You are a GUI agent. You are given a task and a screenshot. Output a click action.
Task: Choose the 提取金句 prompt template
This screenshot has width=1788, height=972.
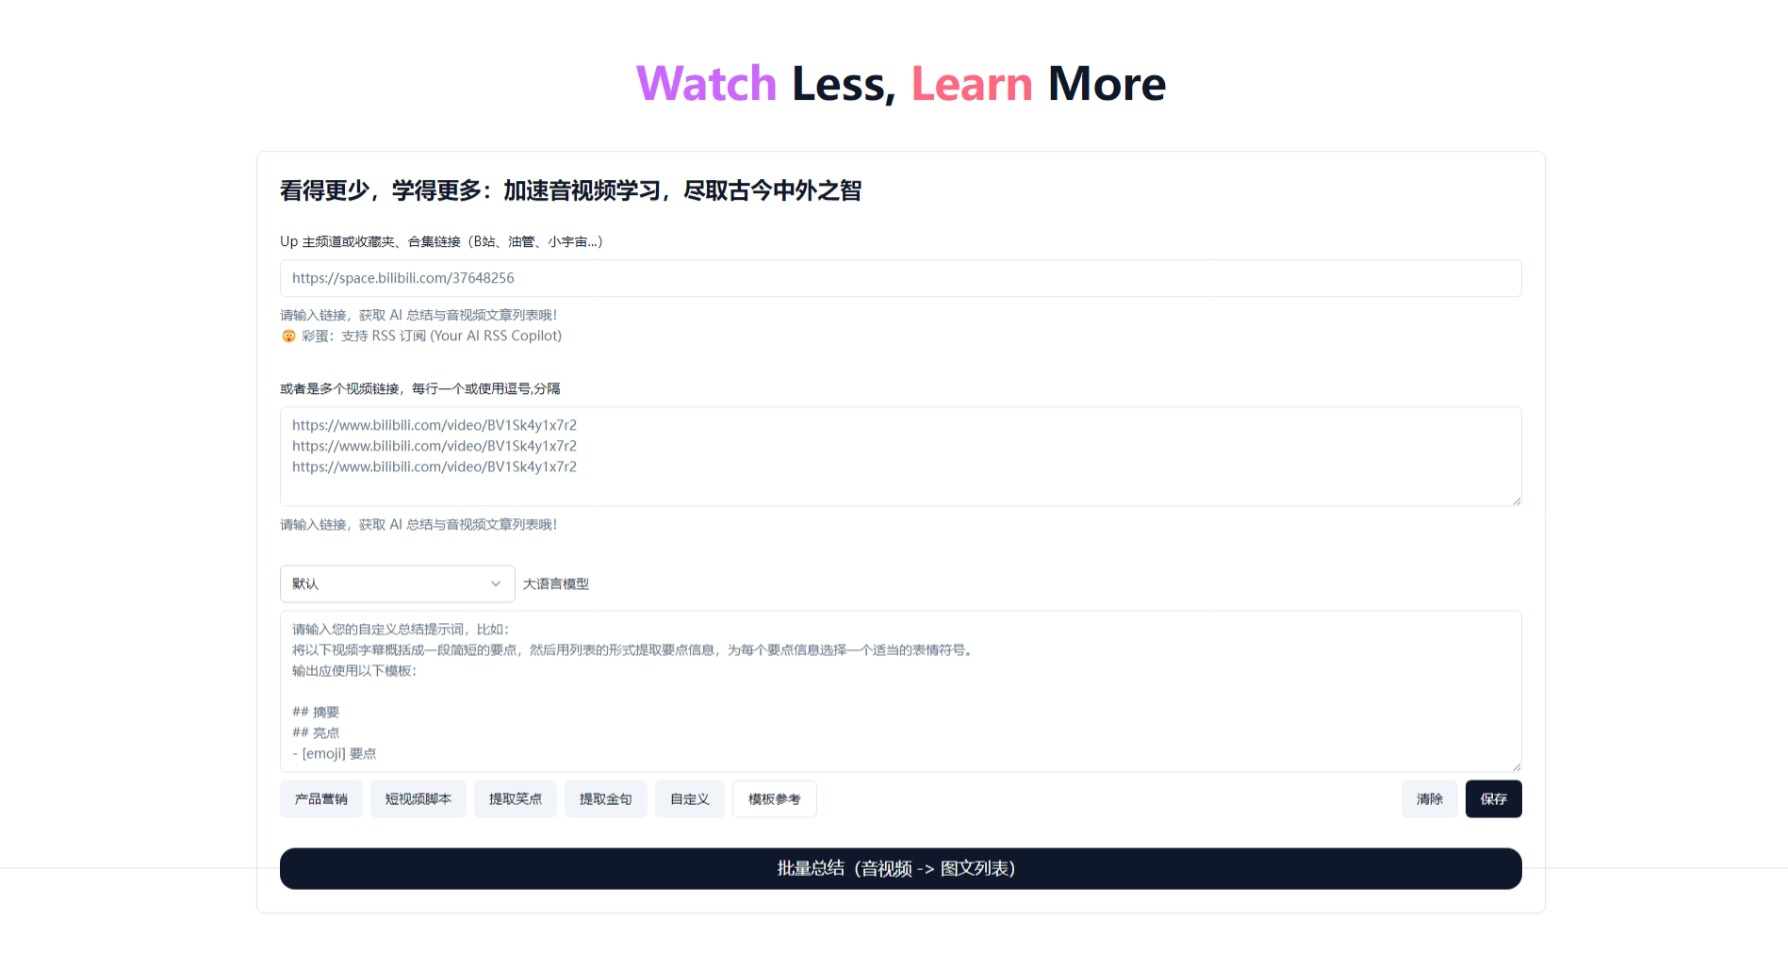click(605, 798)
